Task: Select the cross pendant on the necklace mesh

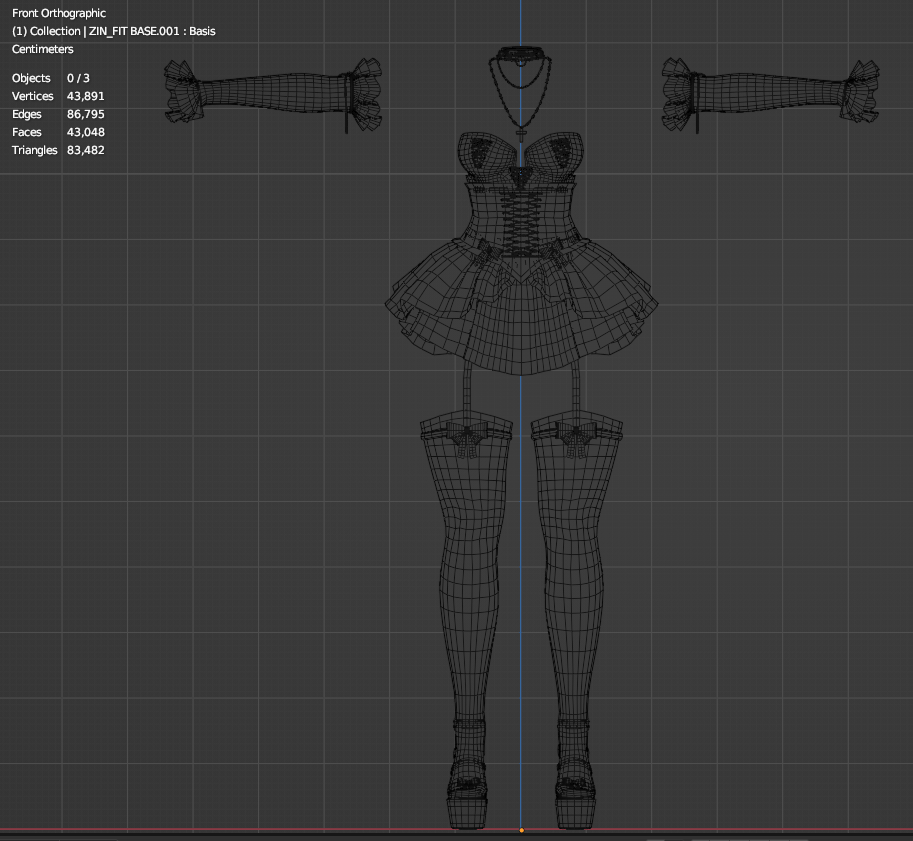Action: click(x=521, y=136)
